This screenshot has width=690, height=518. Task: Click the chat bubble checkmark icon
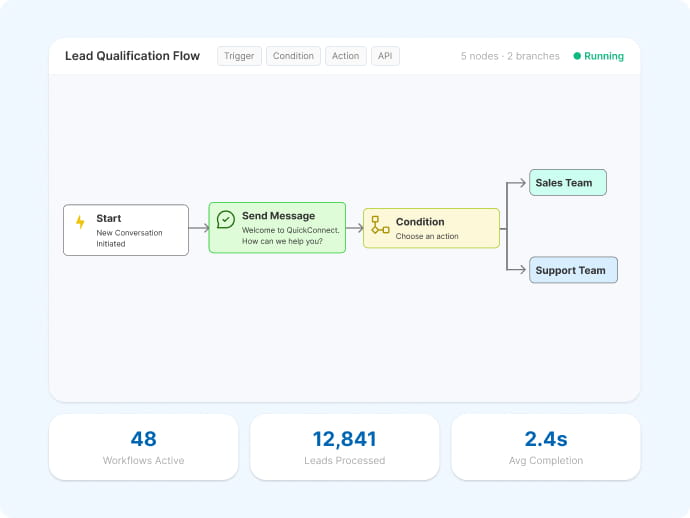pos(225,219)
